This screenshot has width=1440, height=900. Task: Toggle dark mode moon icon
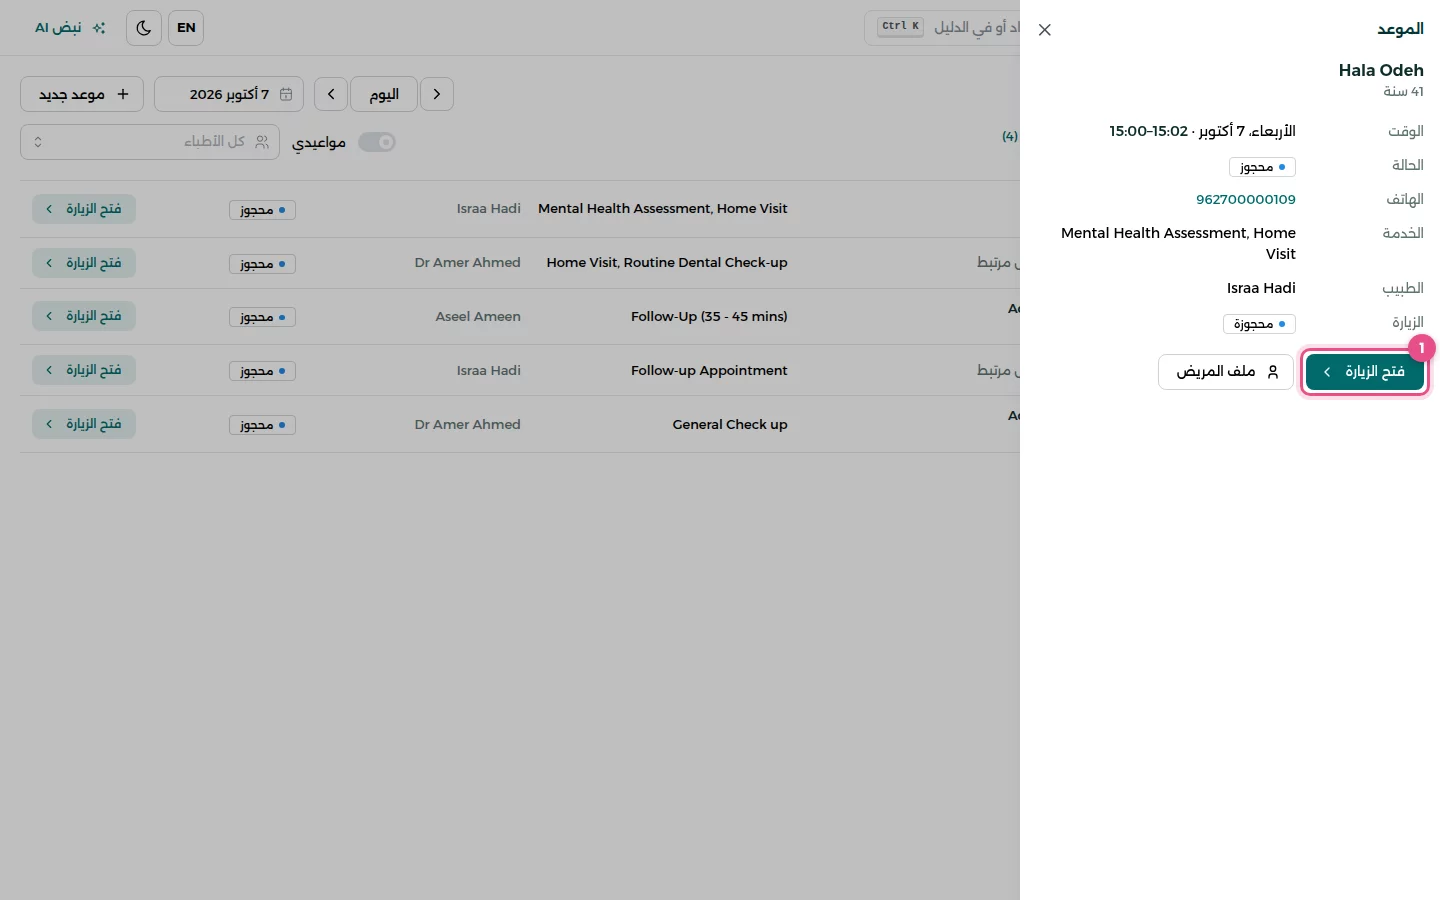click(x=144, y=28)
